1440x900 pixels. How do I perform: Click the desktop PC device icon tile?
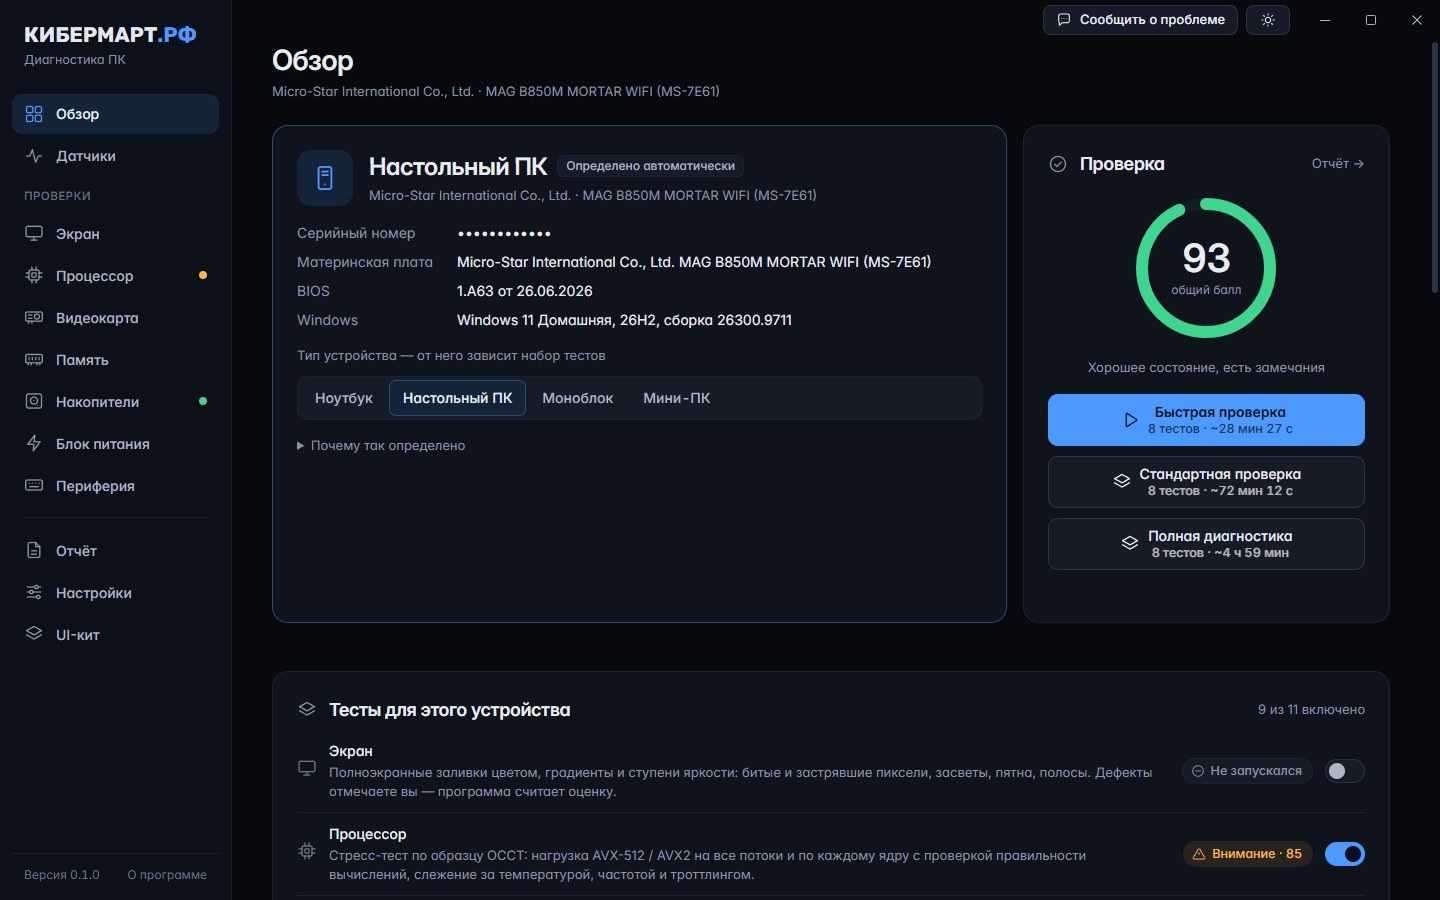(325, 178)
